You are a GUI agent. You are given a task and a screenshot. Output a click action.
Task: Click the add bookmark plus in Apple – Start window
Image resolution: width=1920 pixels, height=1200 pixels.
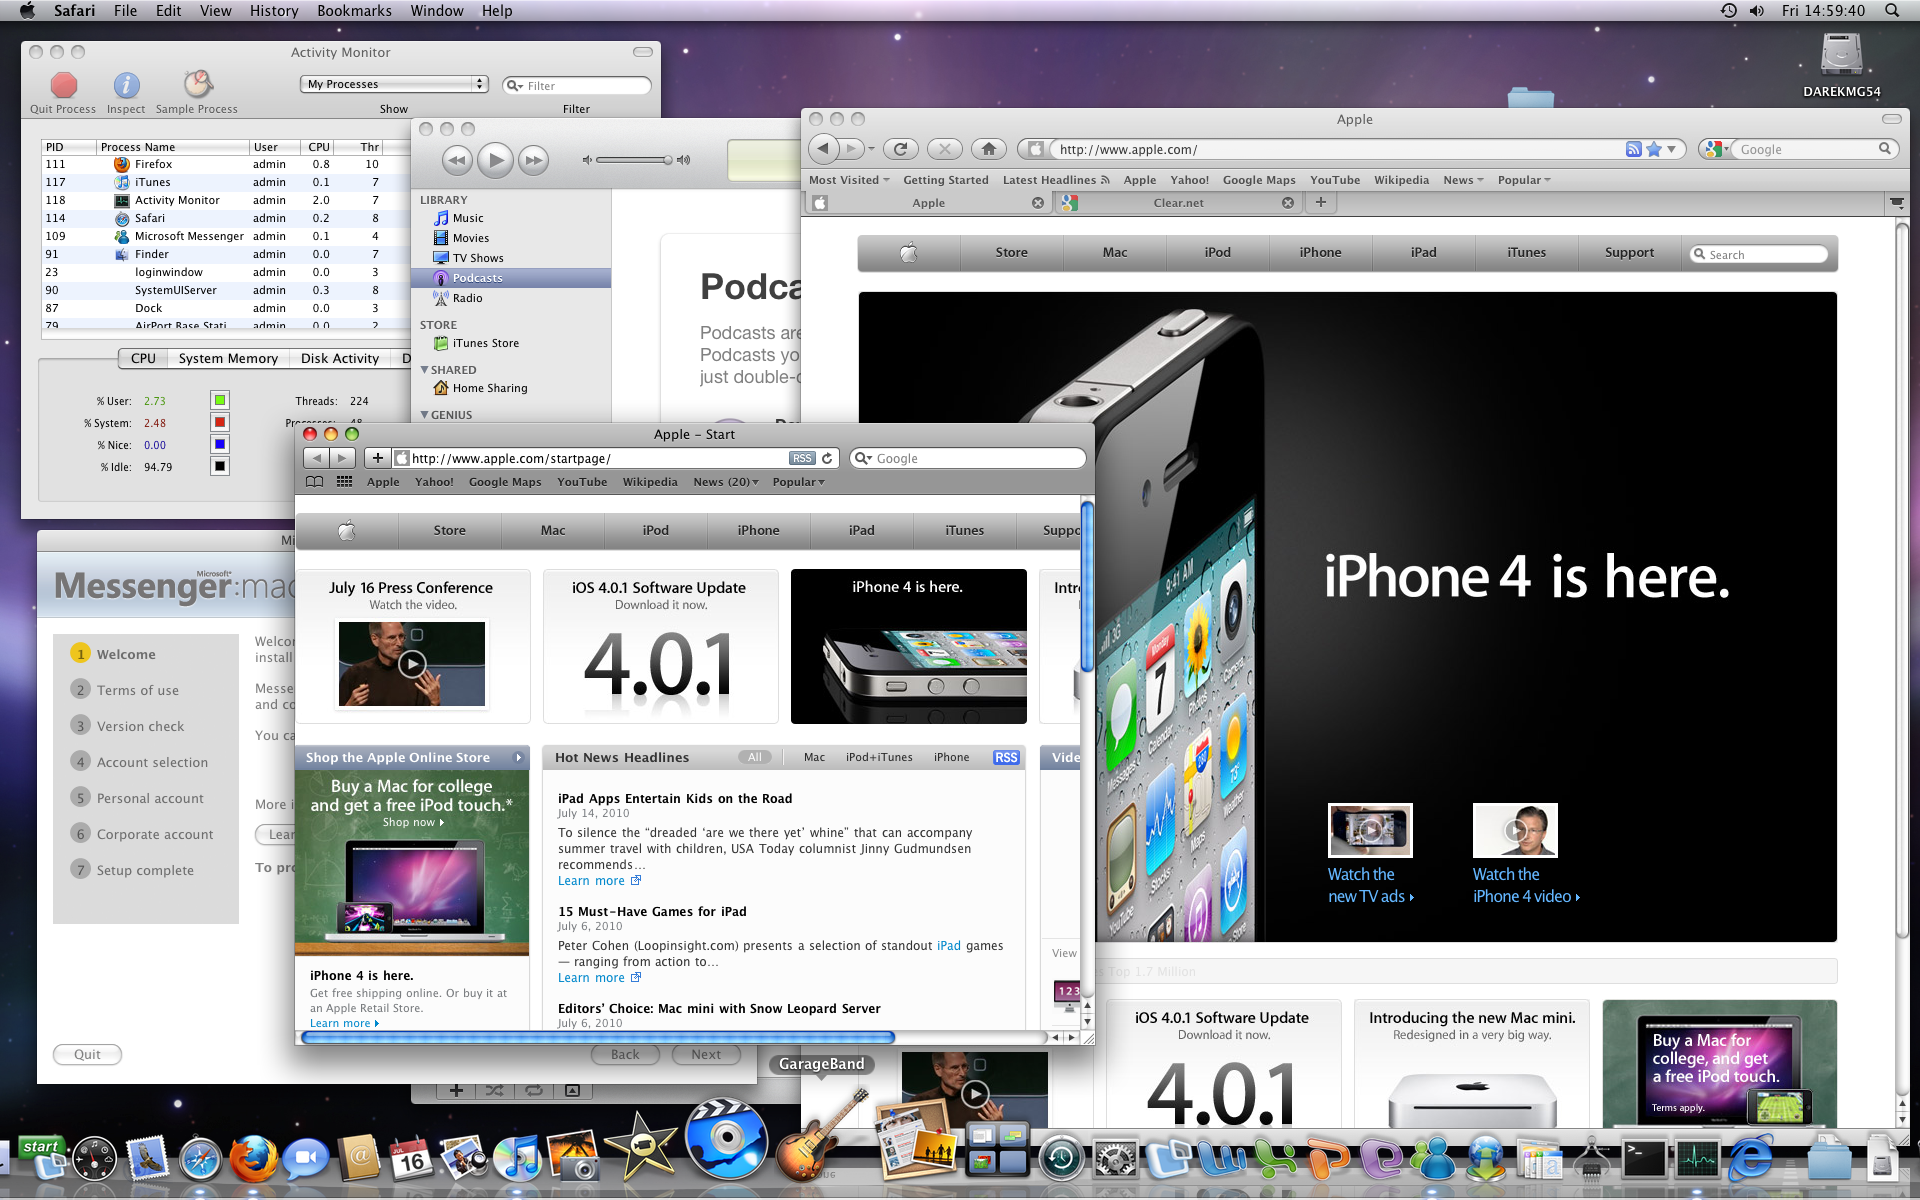377,458
